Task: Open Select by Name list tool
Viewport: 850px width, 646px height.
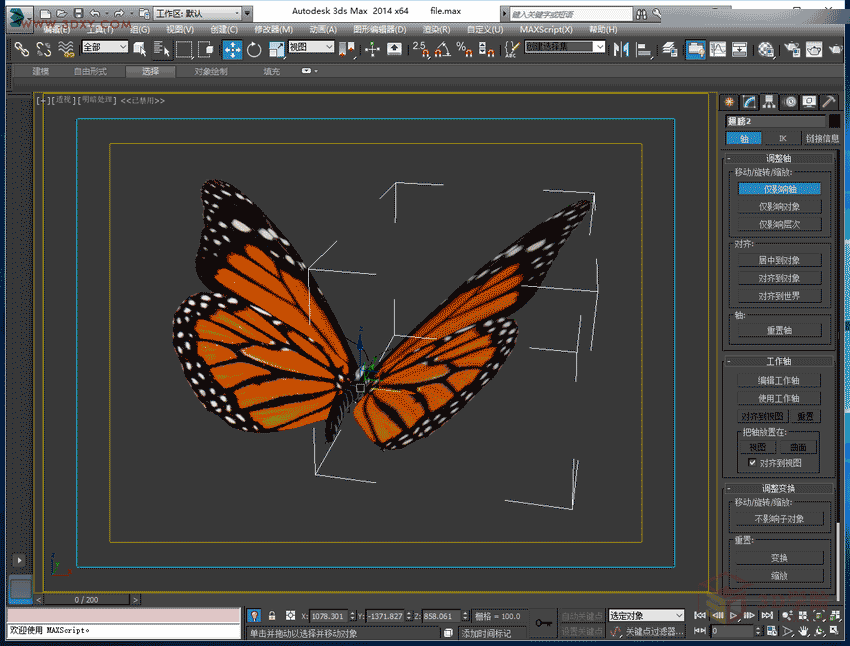Action: tap(162, 49)
